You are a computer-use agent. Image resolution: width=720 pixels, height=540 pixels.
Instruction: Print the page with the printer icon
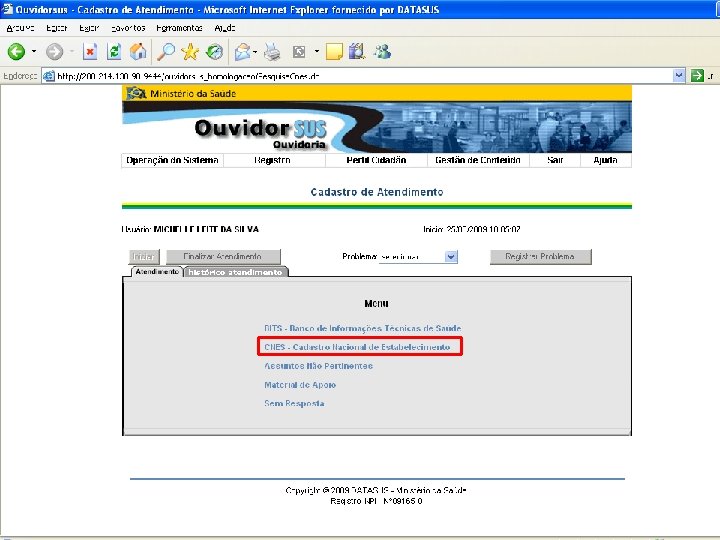pyautogui.click(x=272, y=52)
